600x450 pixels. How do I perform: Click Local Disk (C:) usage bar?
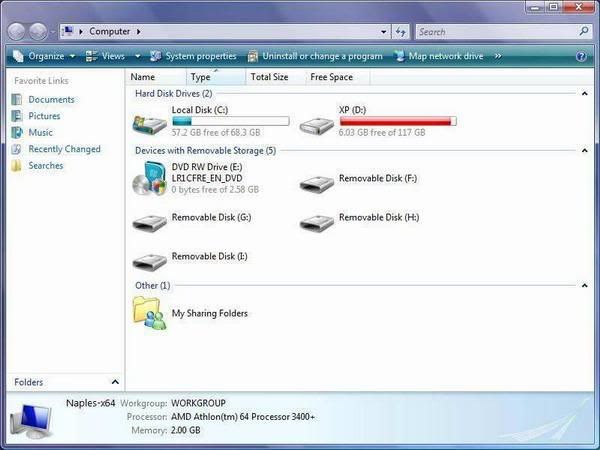[x=231, y=121]
